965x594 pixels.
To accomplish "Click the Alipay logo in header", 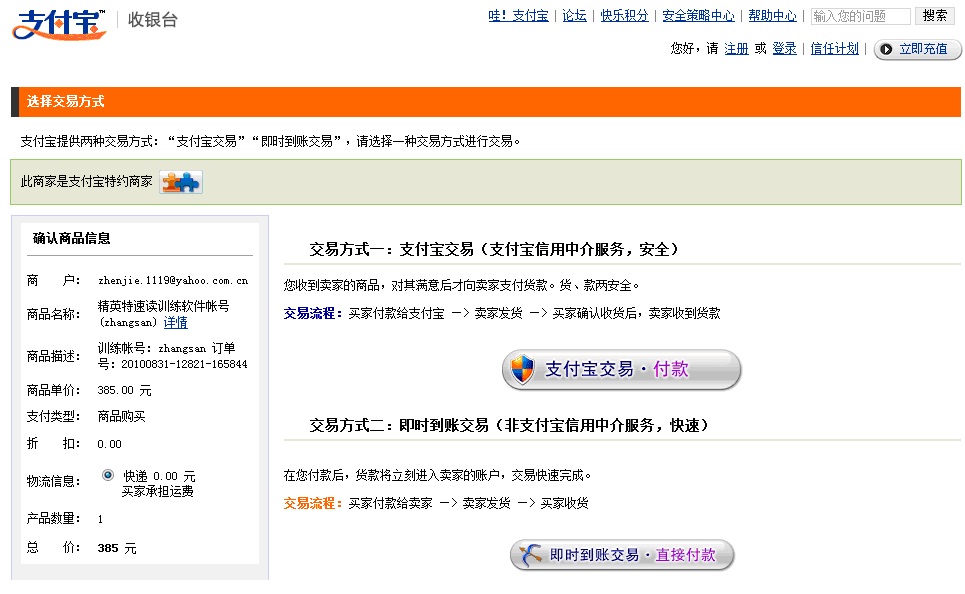I will click(59, 22).
